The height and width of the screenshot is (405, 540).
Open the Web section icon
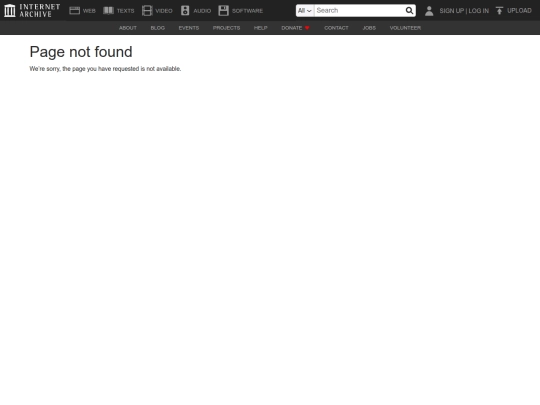(74, 11)
